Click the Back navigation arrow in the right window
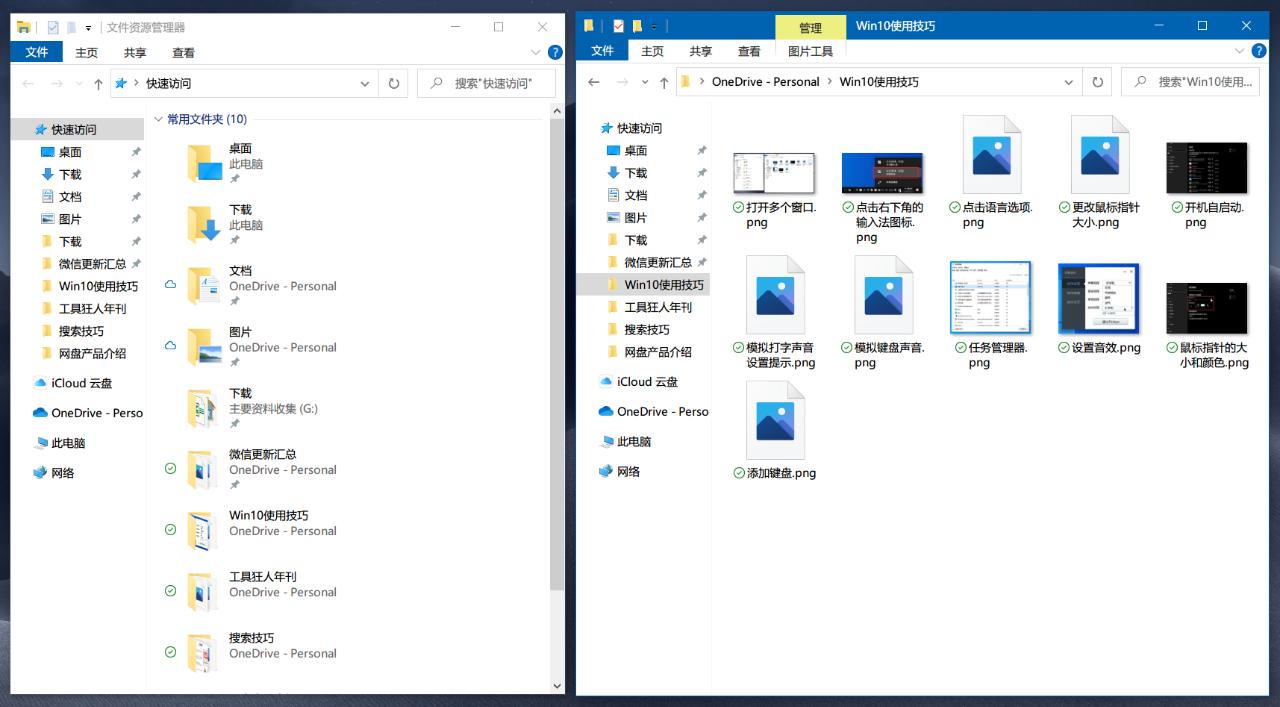The height and width of the screenshot is (707, 1280). 592,81
